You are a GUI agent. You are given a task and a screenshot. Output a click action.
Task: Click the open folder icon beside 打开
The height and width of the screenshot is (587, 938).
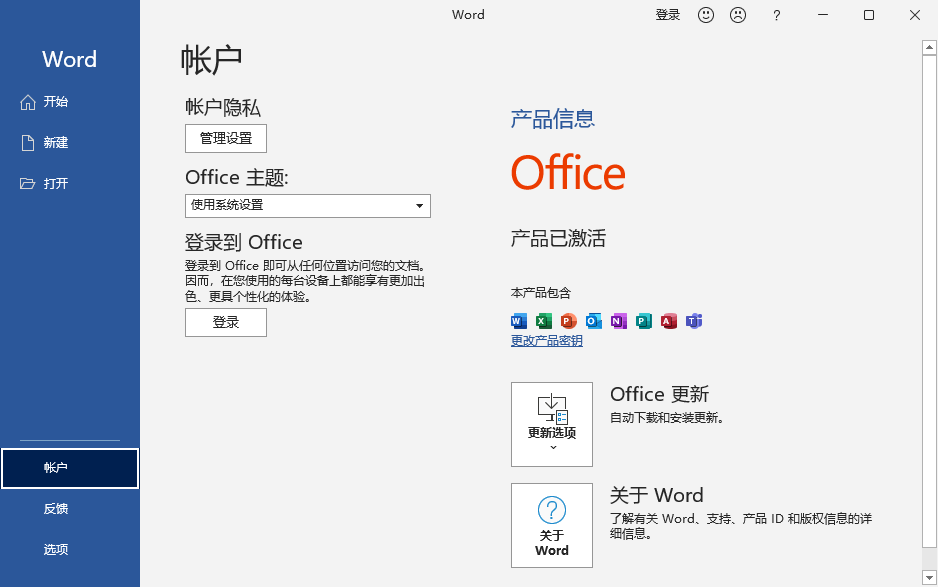(x=28, y=183)
